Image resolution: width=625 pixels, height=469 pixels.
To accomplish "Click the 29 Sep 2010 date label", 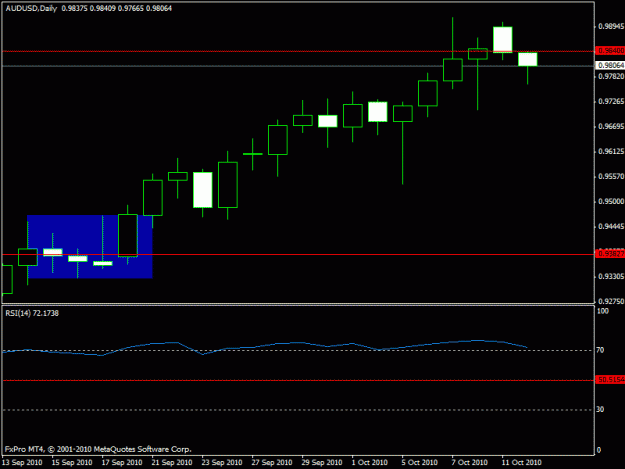I will point(322,463).
